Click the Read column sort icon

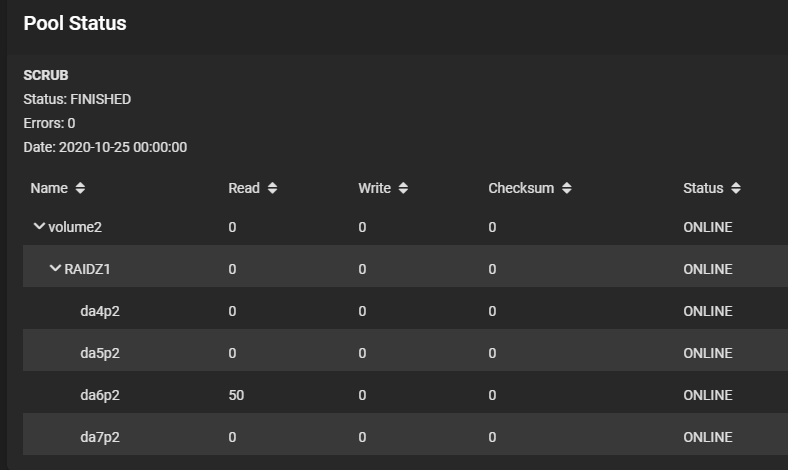[272, 188]
